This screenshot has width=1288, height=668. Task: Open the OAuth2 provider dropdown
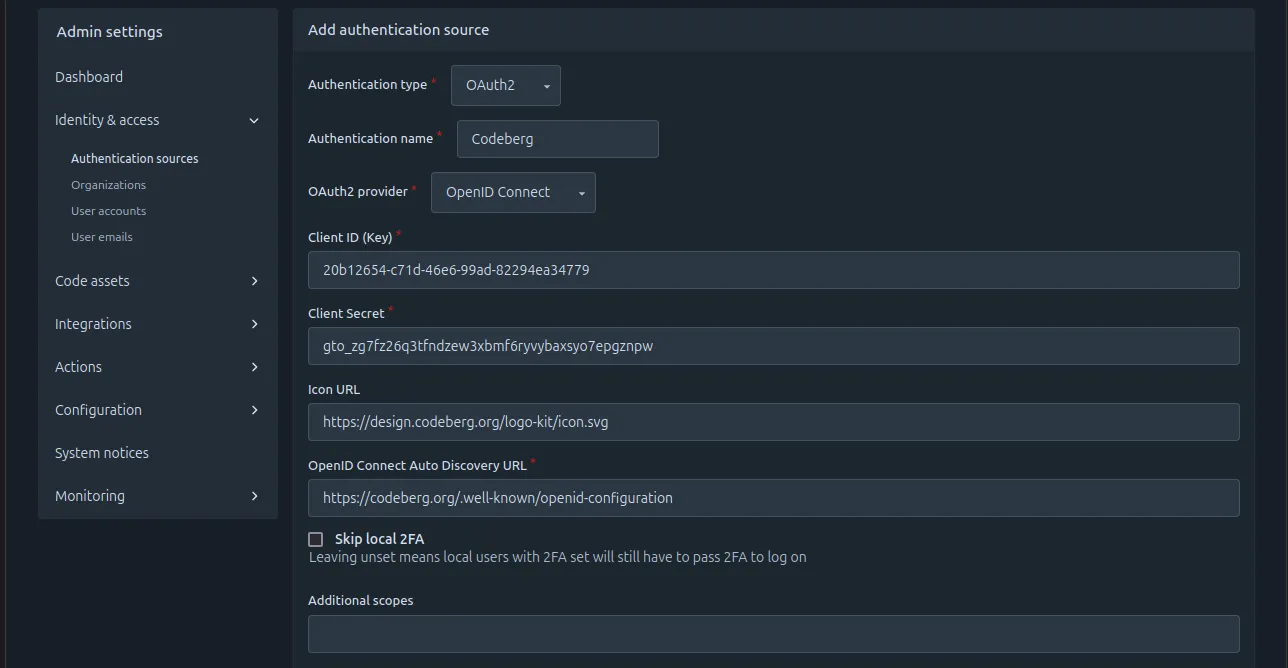pos(512,192)
